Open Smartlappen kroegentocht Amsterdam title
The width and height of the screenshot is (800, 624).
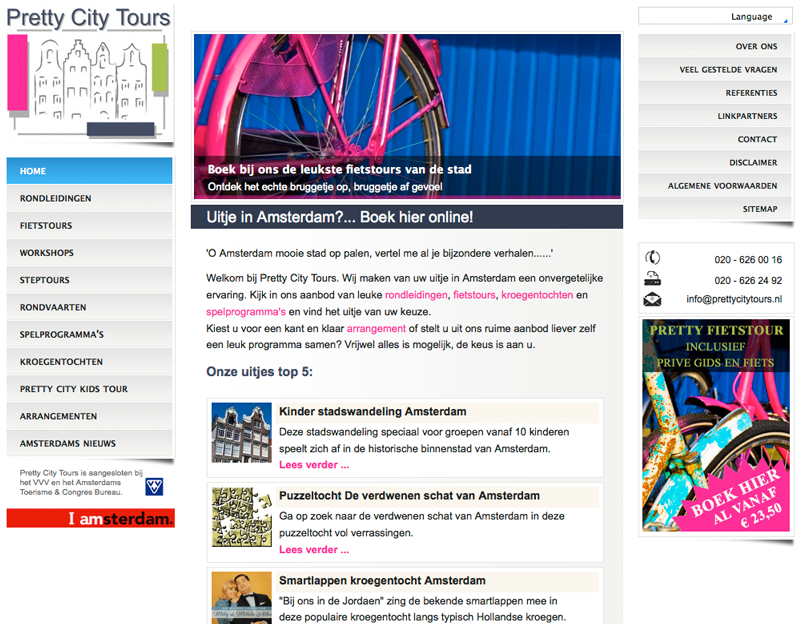tap(382, 580)
